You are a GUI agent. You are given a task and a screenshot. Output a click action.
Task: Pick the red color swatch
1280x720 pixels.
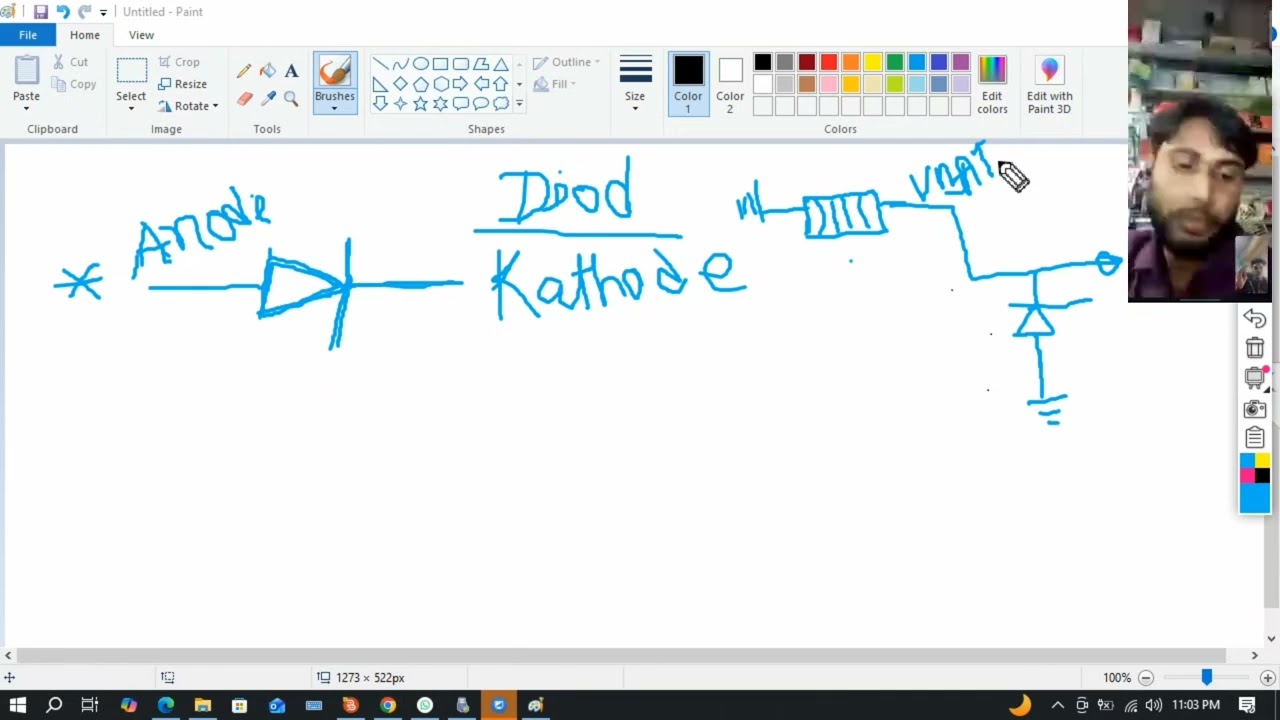(829, 63)
